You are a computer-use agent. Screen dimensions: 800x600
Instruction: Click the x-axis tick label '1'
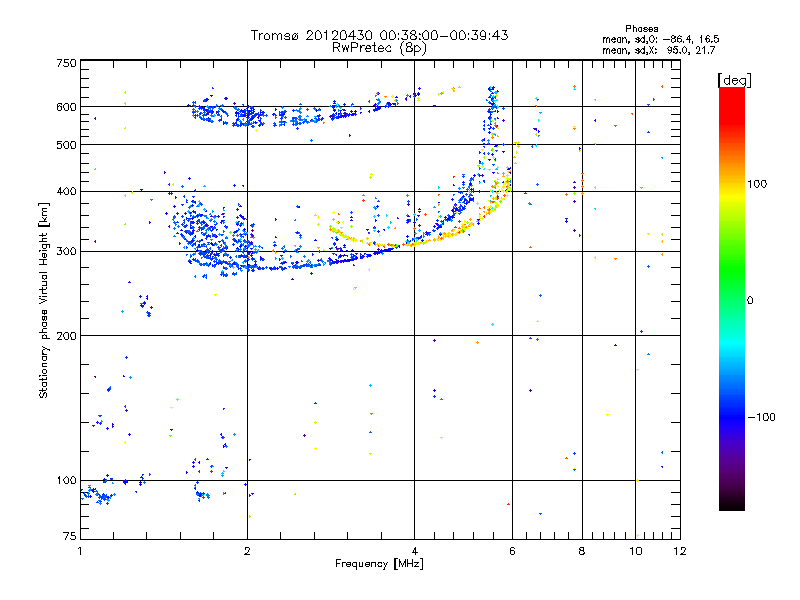click(80, 551)
